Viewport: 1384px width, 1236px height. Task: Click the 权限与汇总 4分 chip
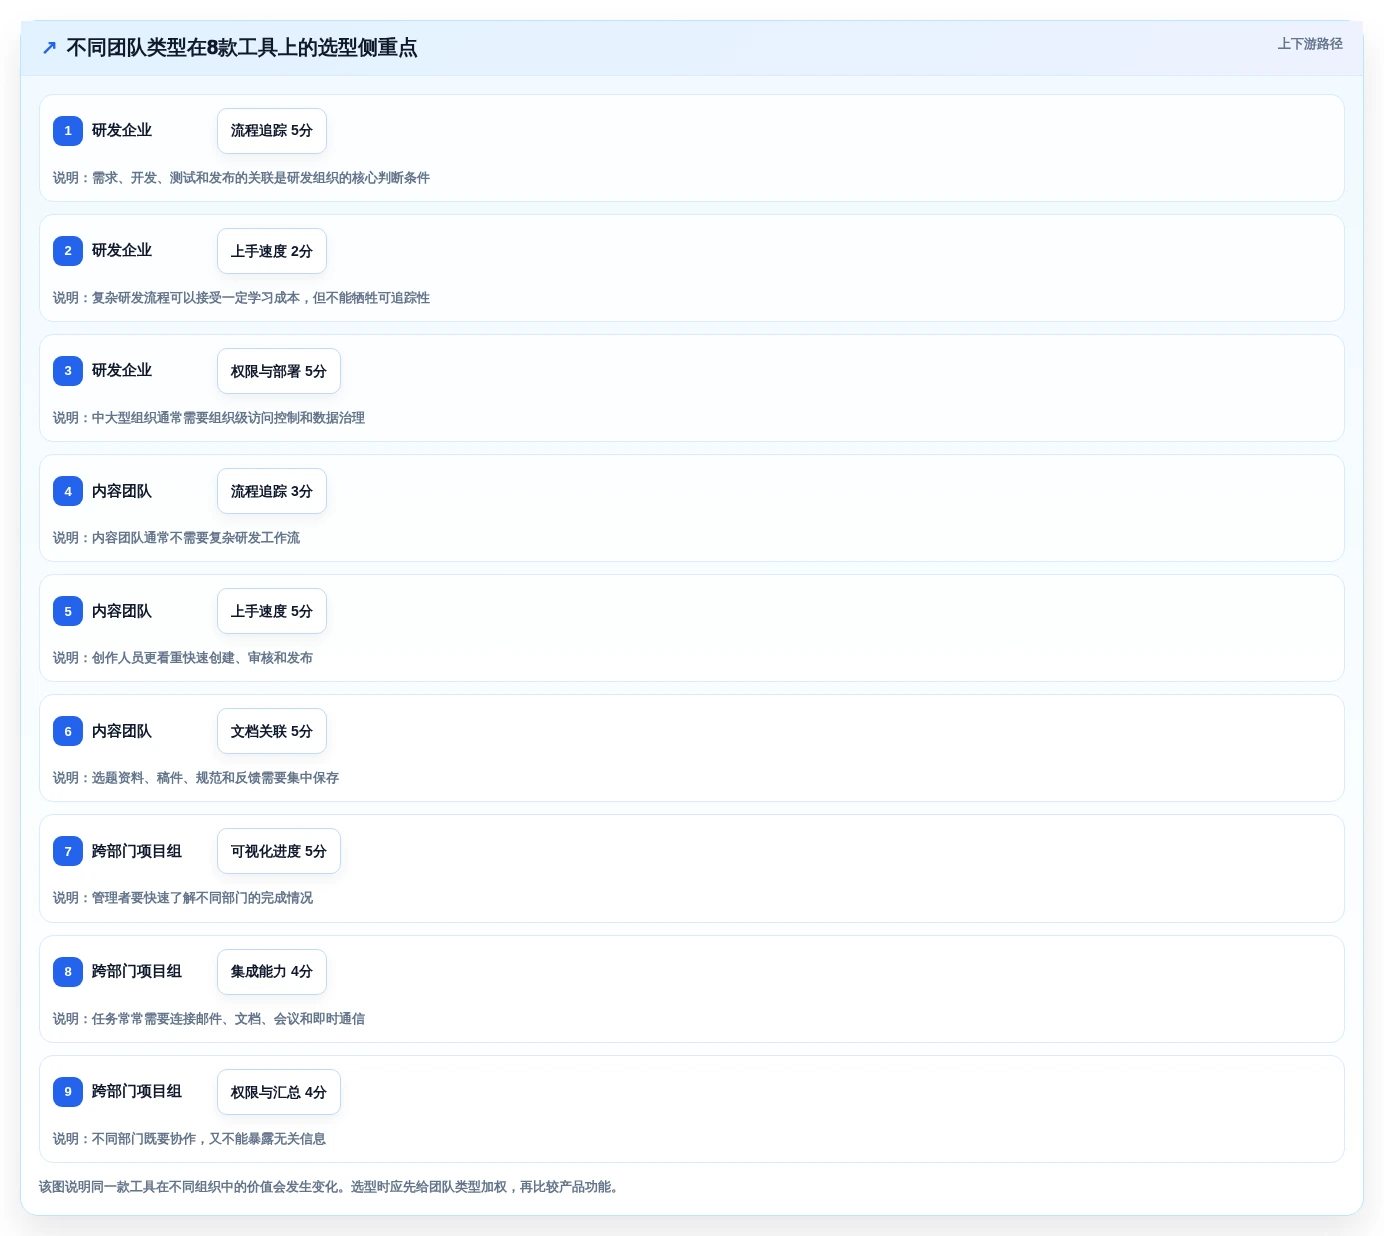tap(279, 1092)
